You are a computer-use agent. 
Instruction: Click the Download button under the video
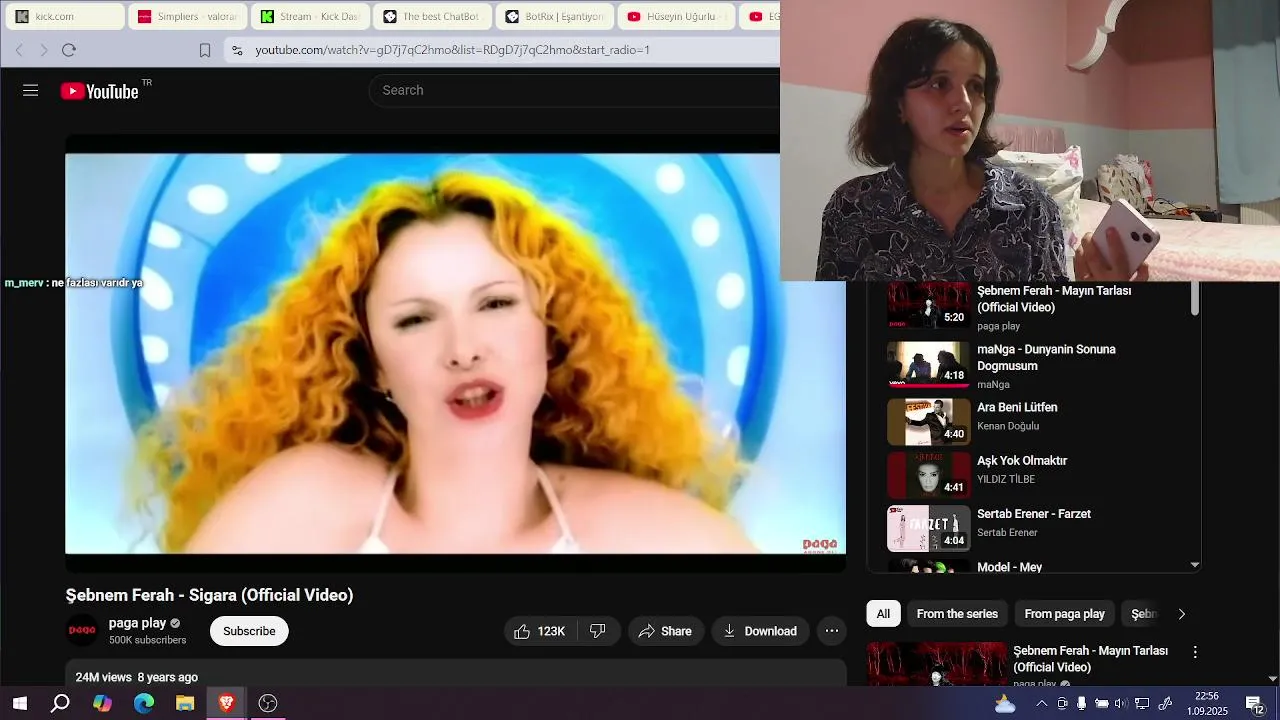pyautogui.click(x=760, y=631)
